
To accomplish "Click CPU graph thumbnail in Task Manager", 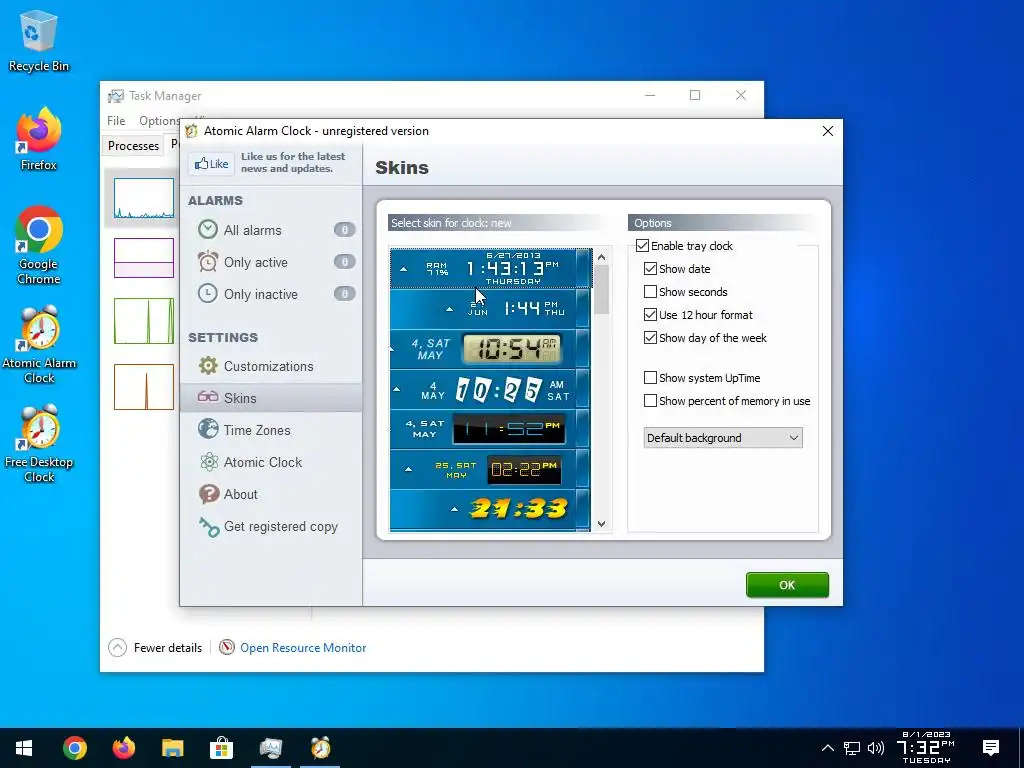I will (x=144, y=198).
